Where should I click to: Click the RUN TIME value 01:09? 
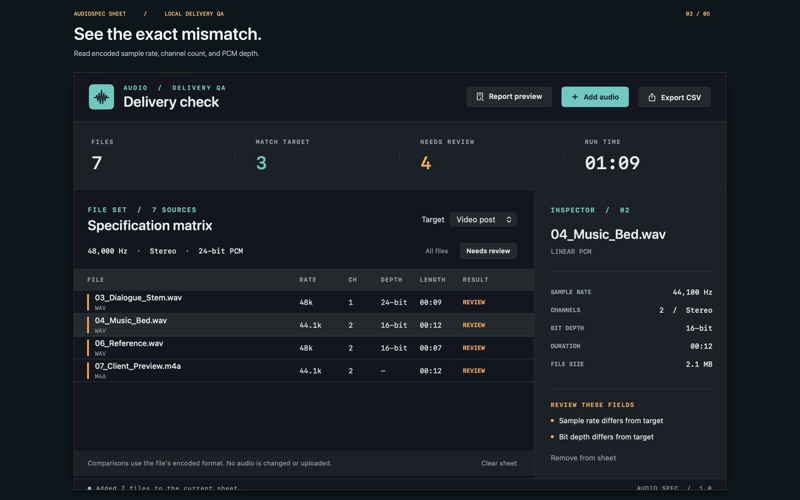tap(612, 163)
